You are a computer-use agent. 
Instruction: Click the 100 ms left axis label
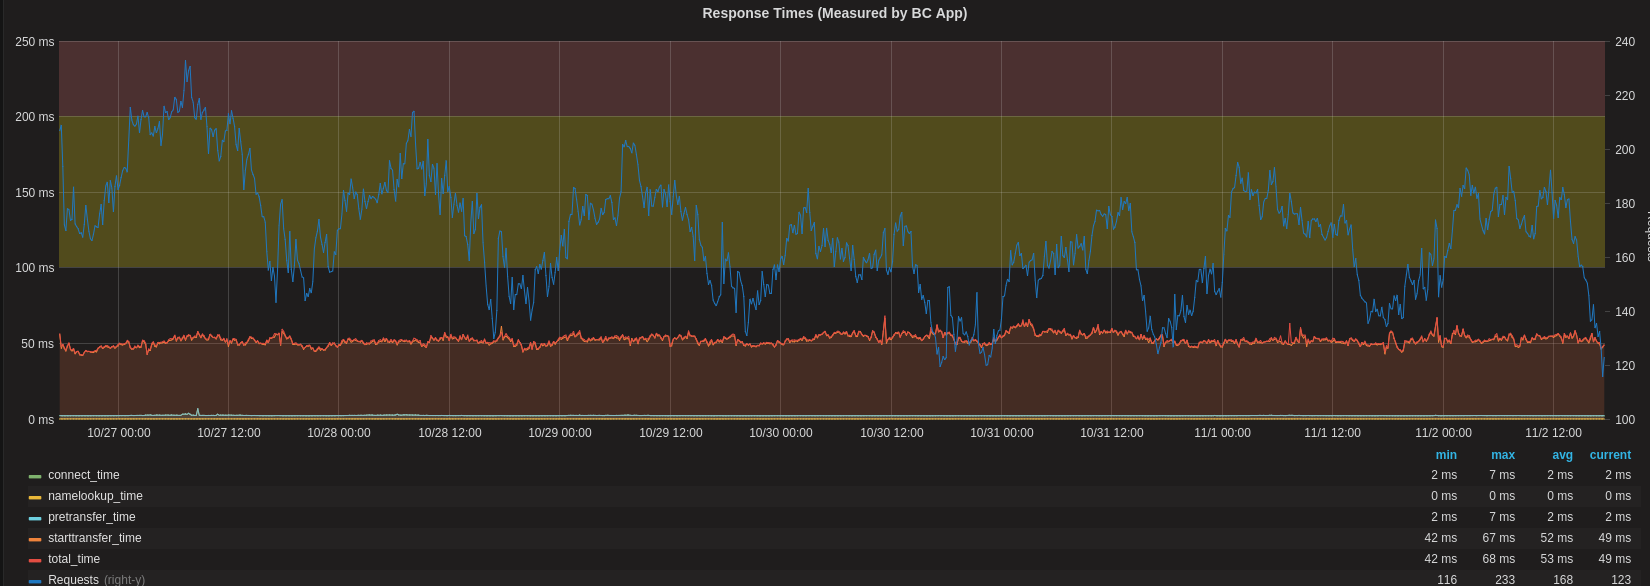tap(35, 268)
